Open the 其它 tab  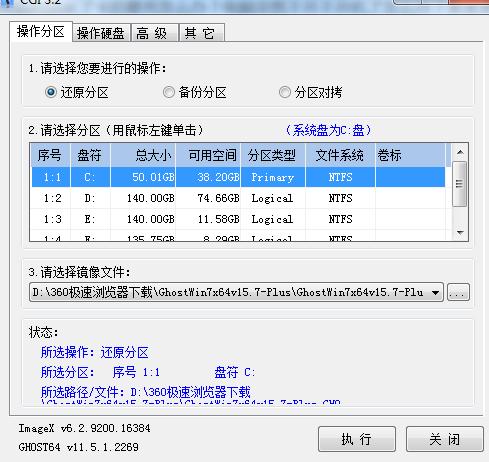tap(201, 33)
